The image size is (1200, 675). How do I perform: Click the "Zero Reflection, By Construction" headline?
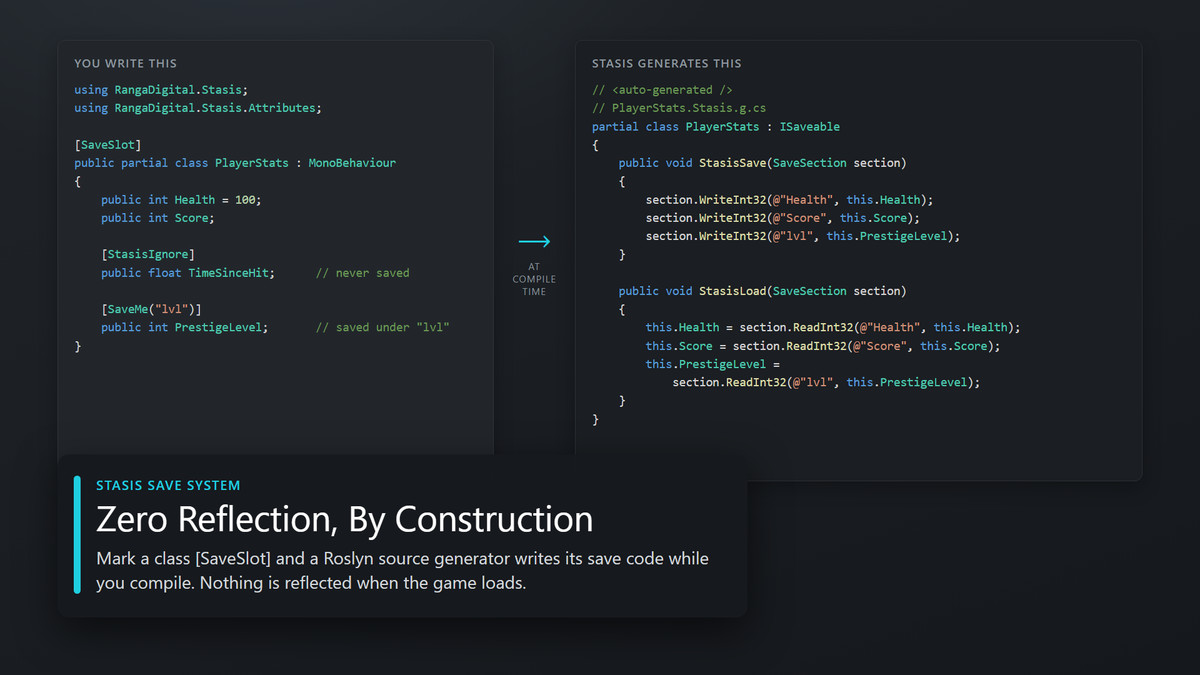coord(344,519)
